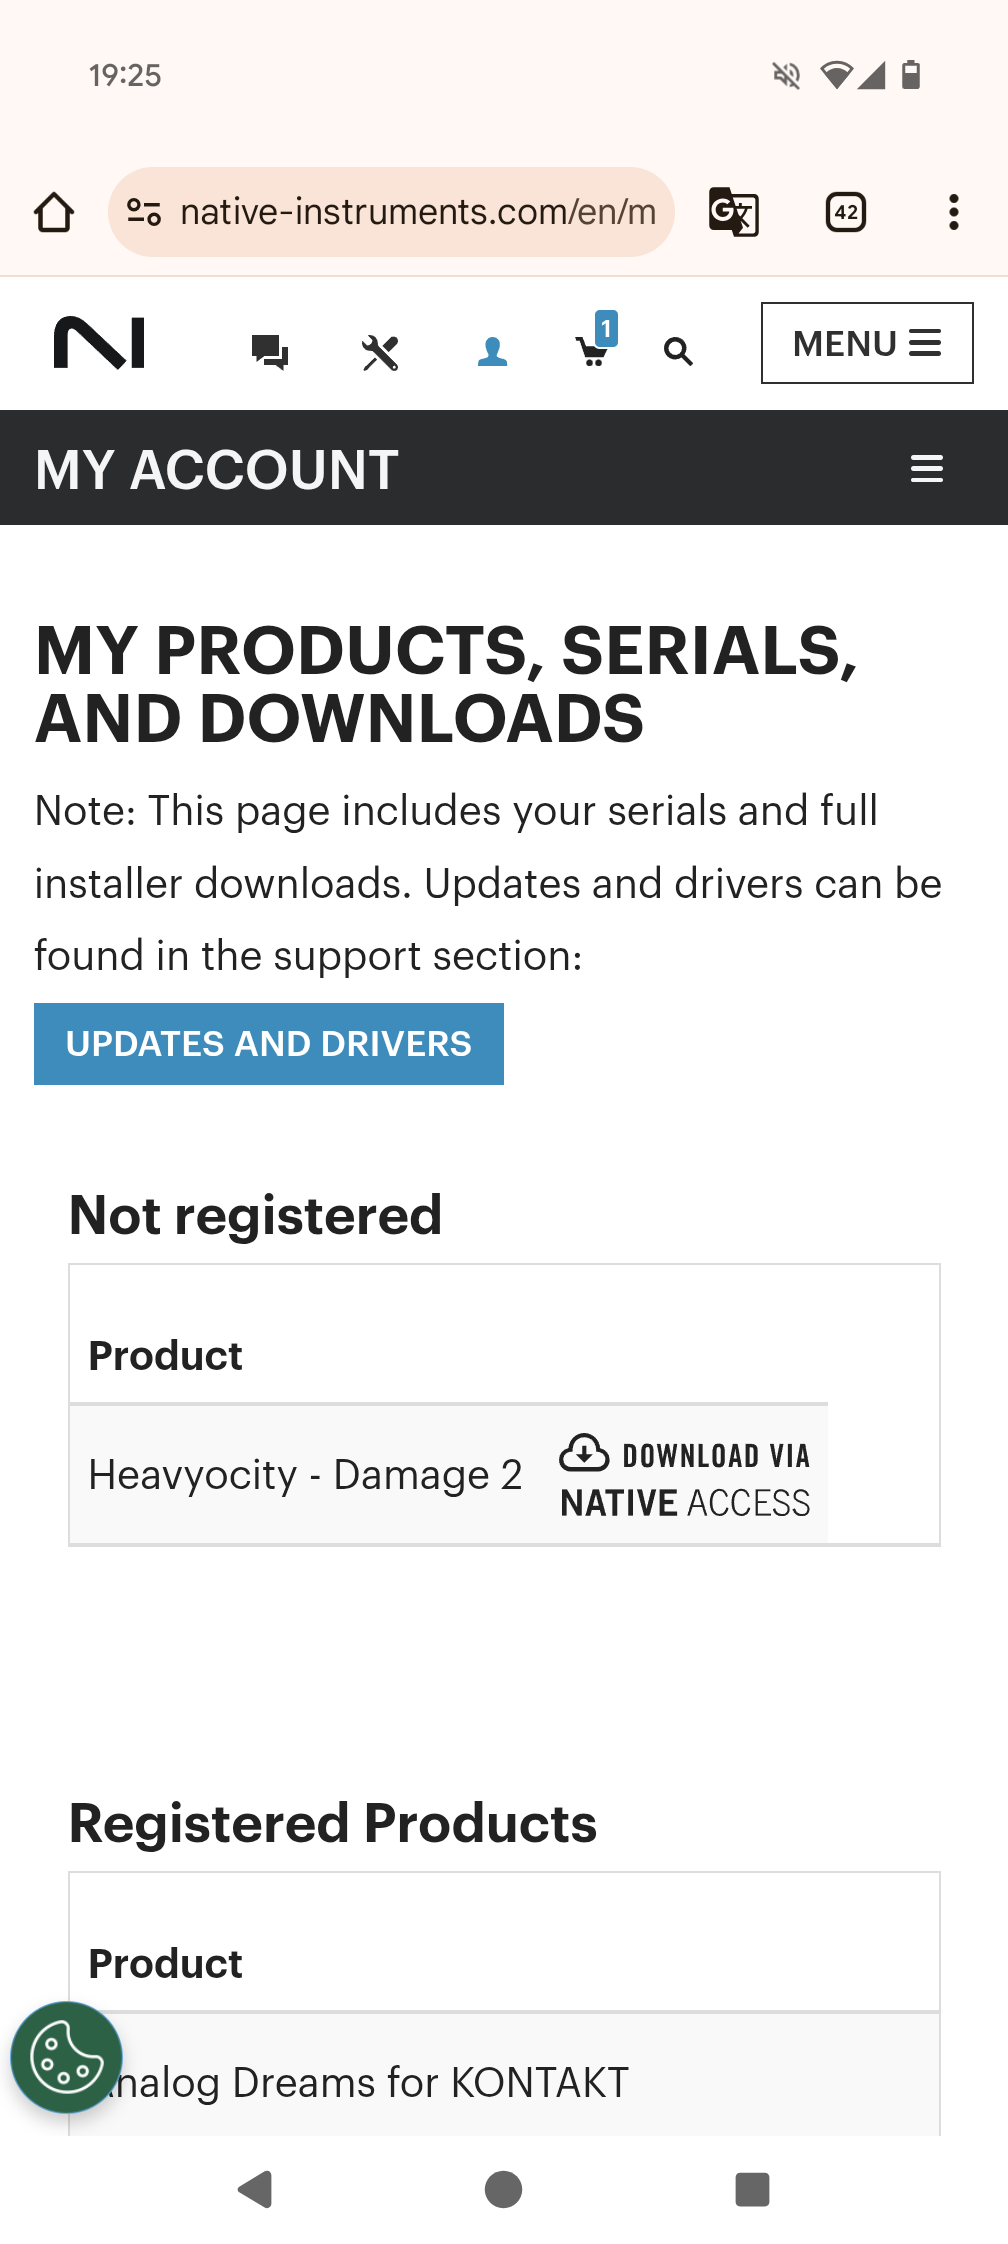Tap the site info icon in address bar
This screenshot has height=2244, width=1008.
[144, 212]
